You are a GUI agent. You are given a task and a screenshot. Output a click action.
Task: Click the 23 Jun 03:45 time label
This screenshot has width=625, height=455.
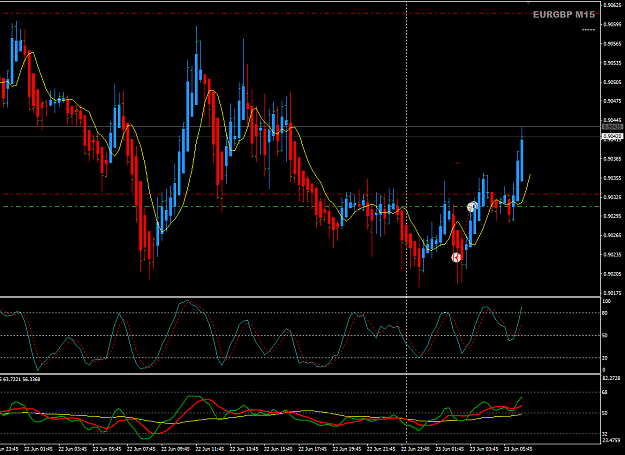(x=484, y=449)
